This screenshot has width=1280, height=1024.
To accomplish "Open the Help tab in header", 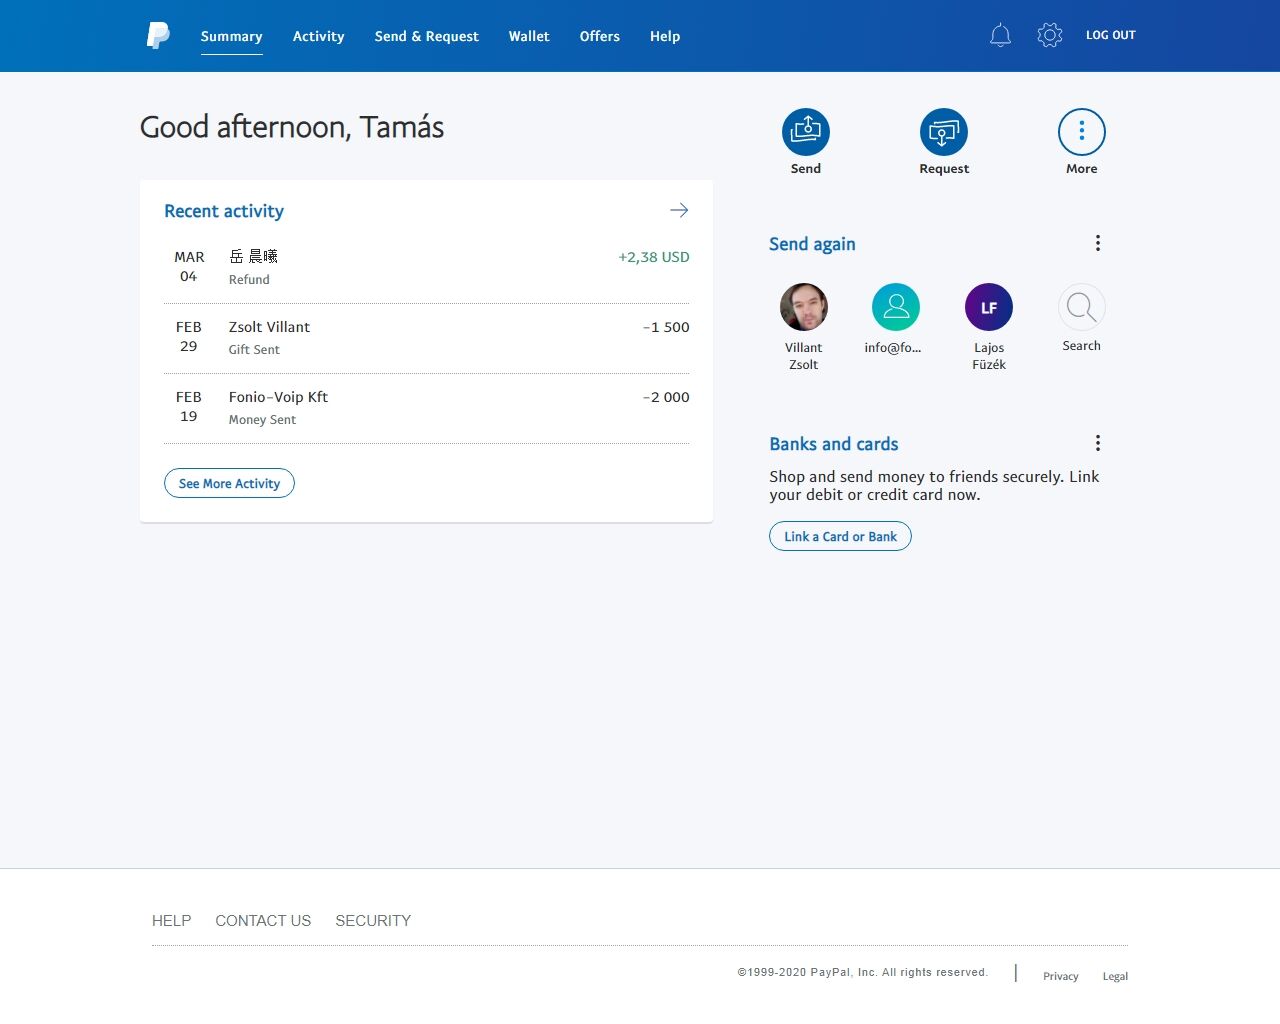I will point(665,36).
